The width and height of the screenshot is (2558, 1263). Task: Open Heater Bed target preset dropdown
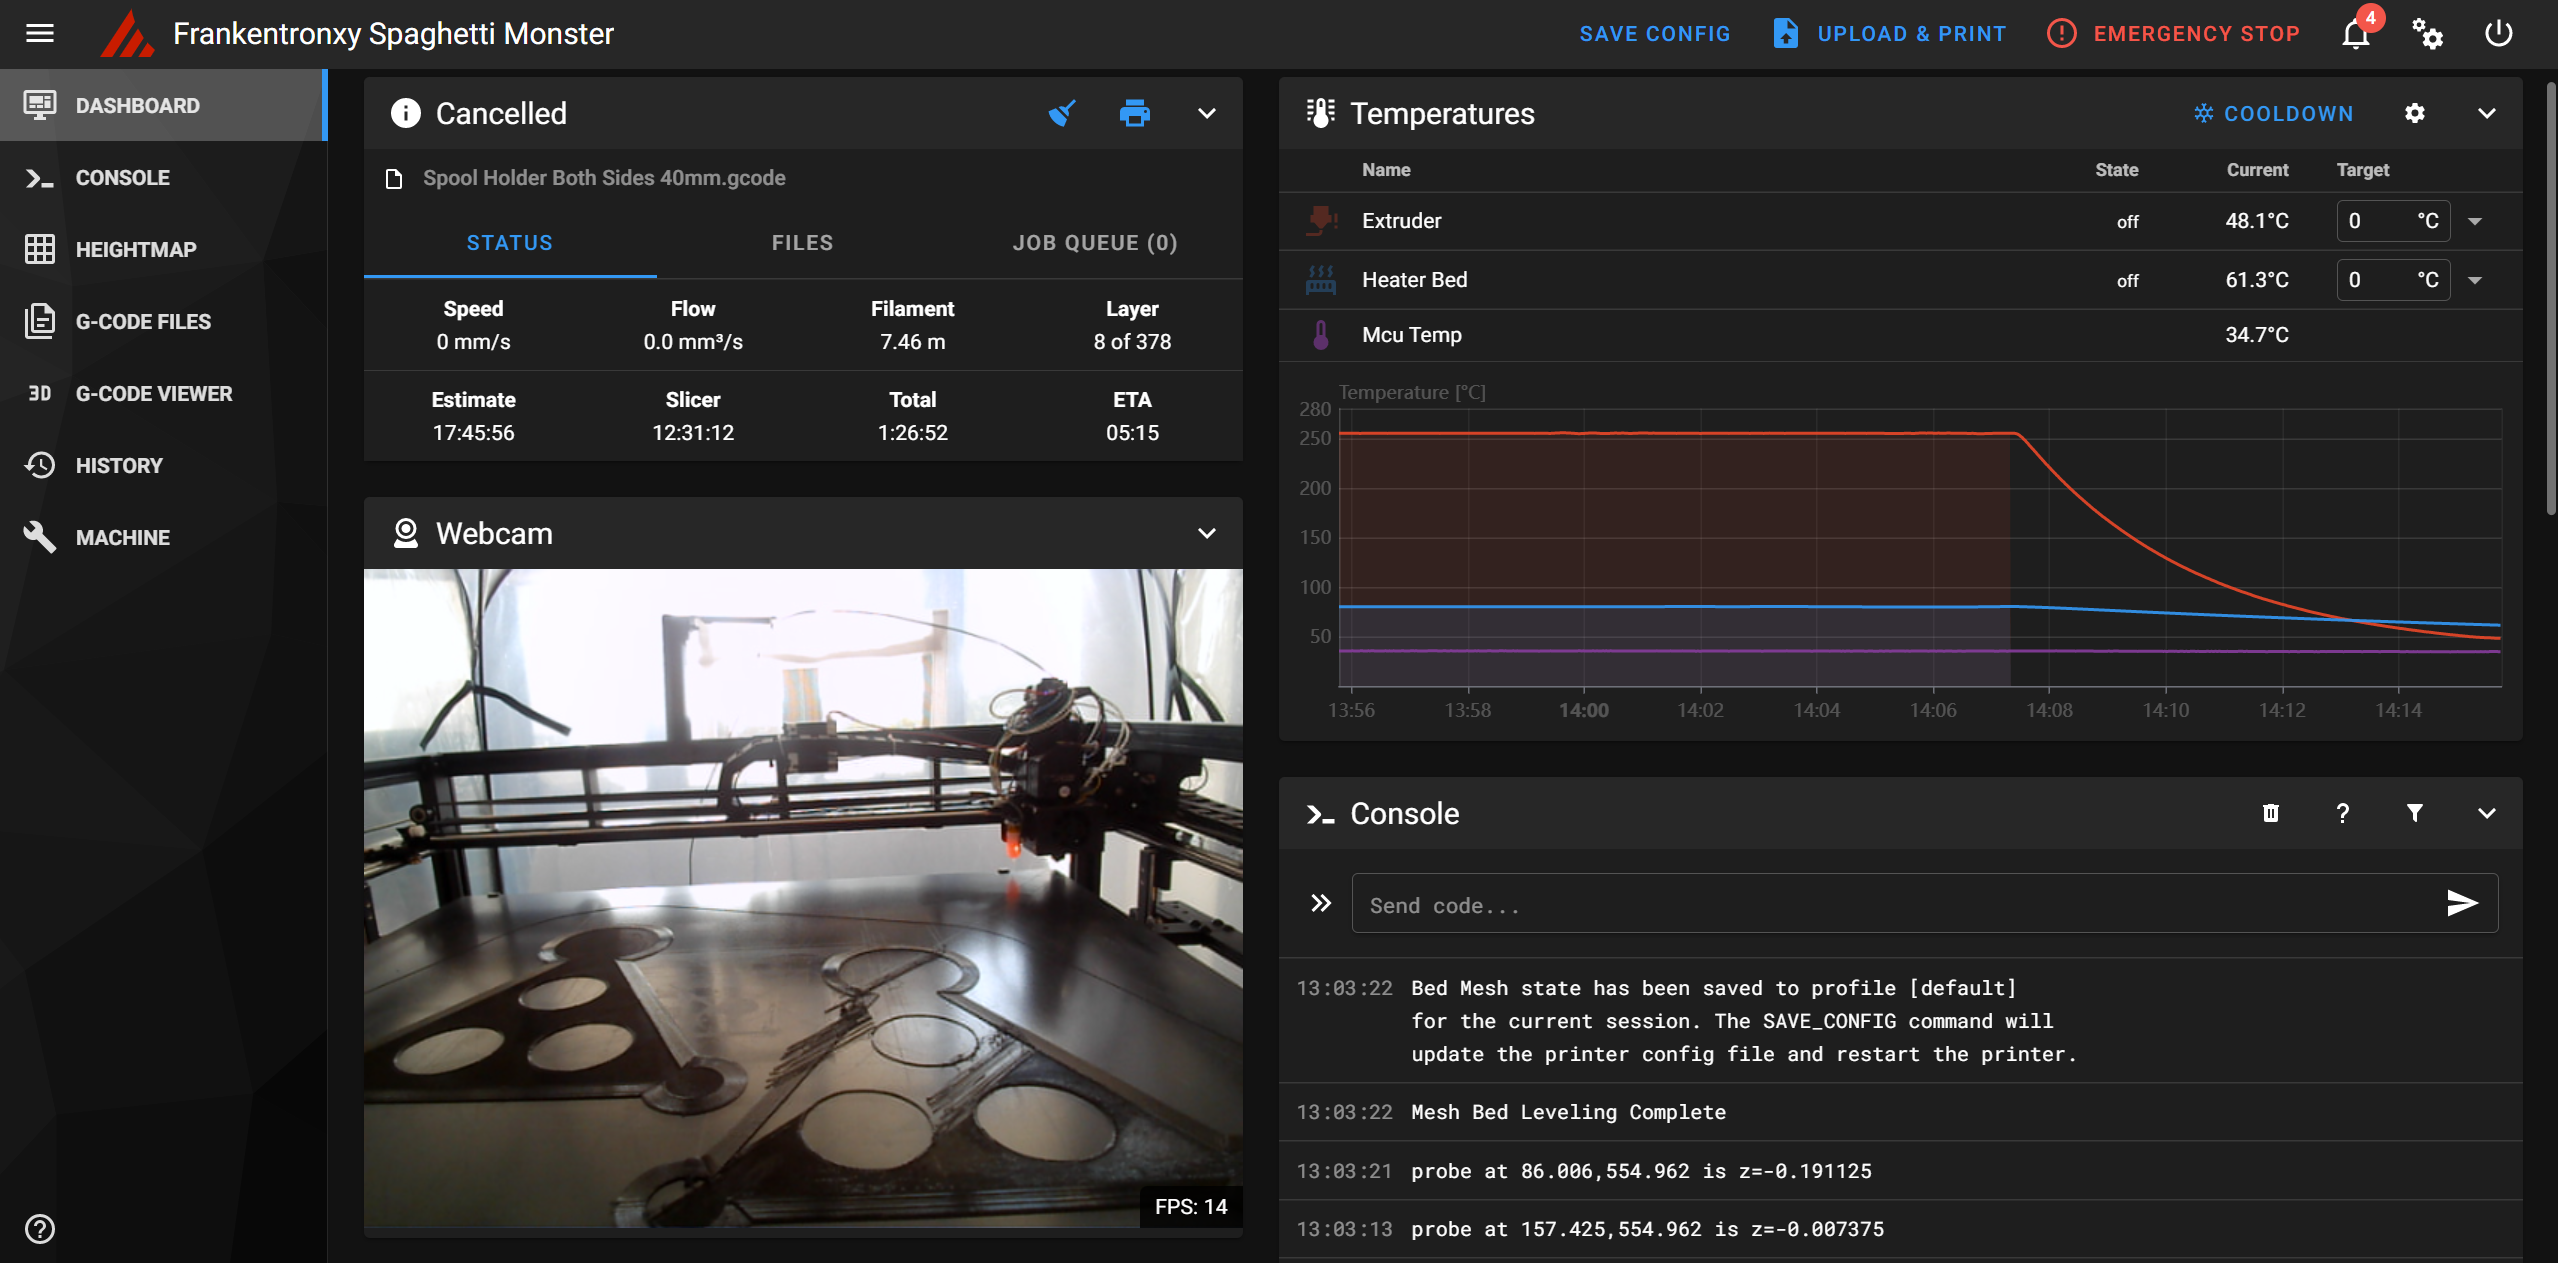[2475, 280]
